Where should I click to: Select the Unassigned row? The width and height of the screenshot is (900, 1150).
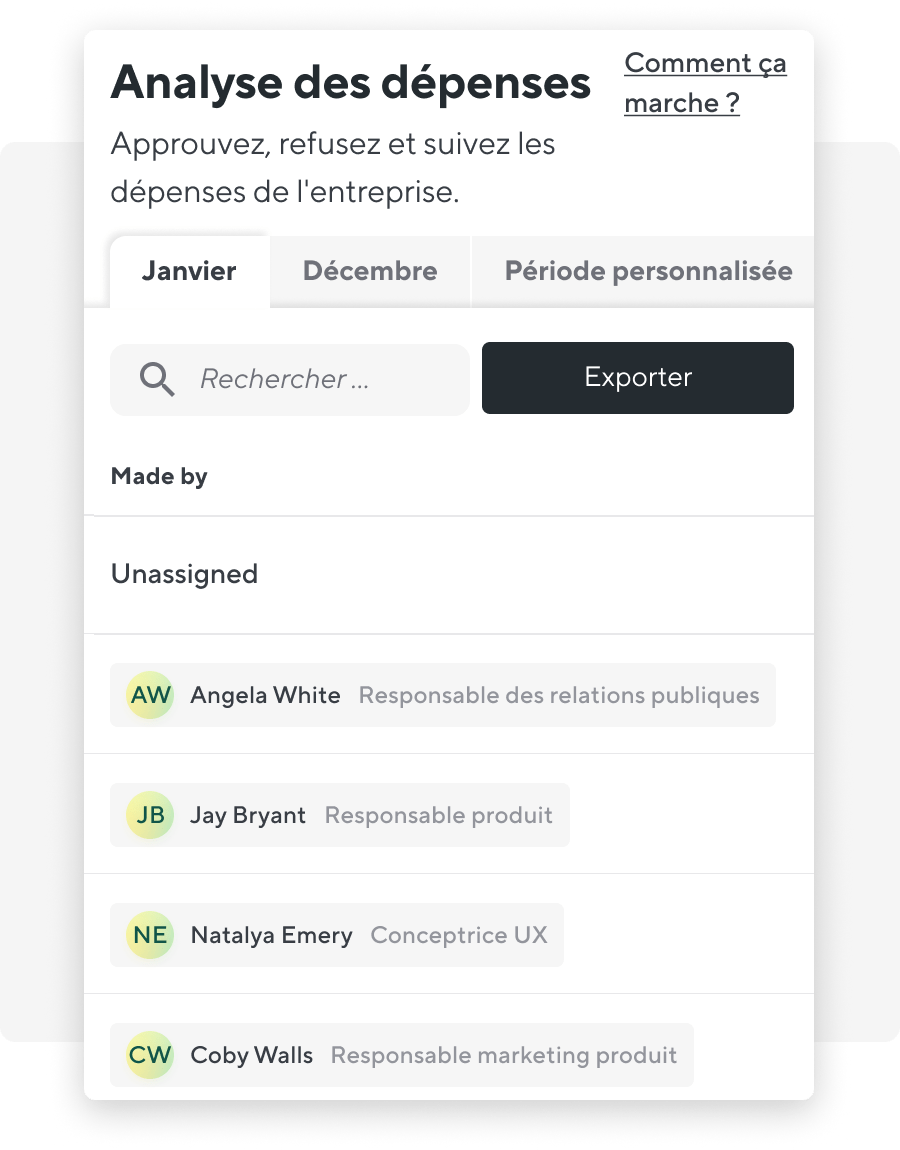click(x=449, y=574)
